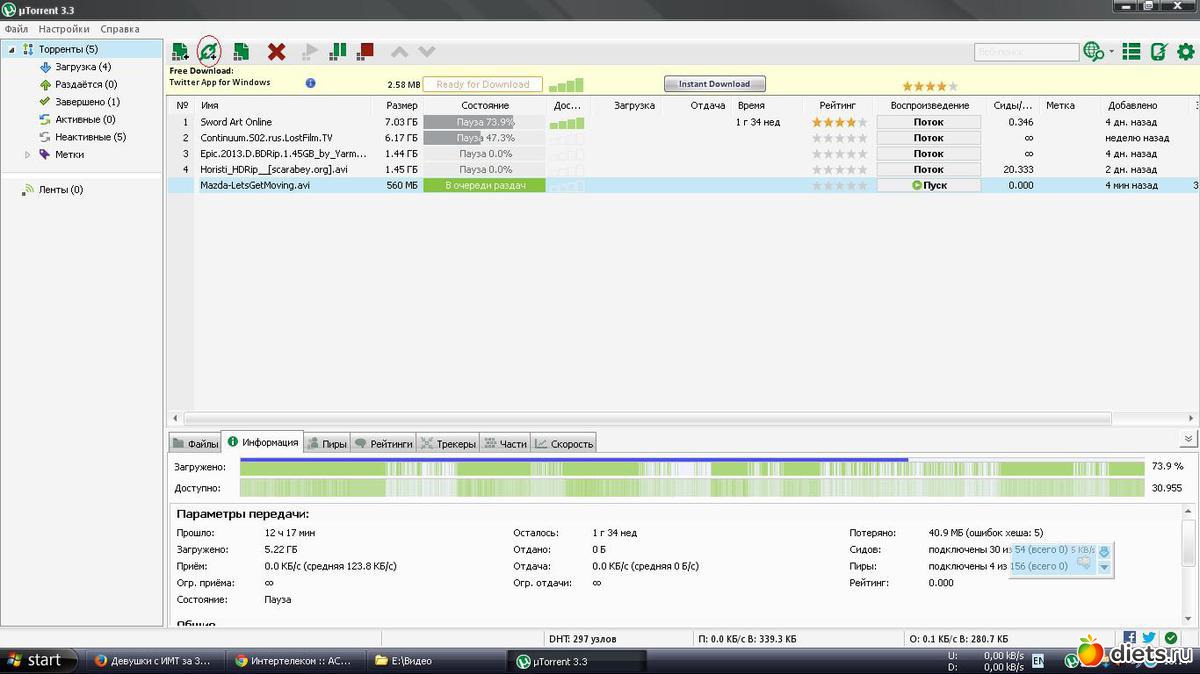Click Add Torrent from URL icon

(x=209, y=51)
